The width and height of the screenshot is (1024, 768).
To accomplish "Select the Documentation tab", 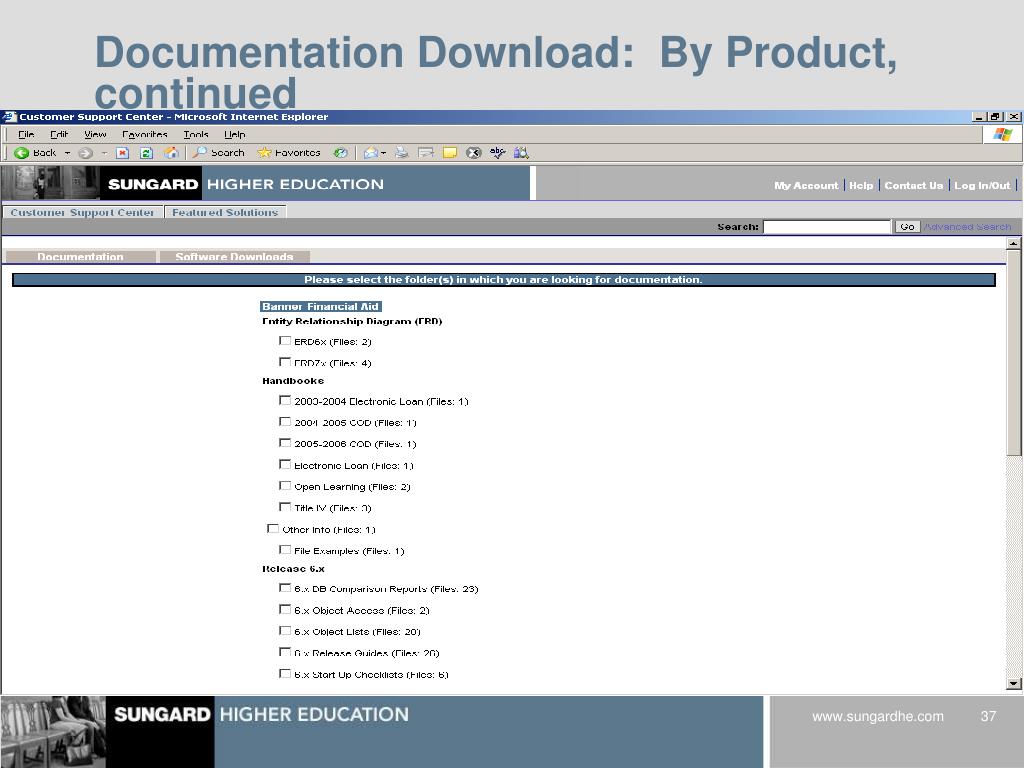I will 80,257.
